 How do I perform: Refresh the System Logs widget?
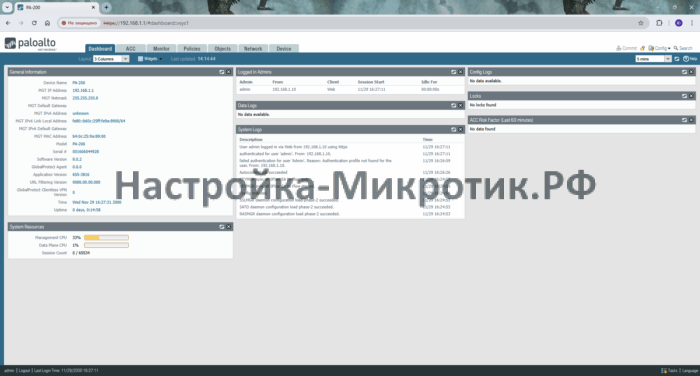point(454,130)
